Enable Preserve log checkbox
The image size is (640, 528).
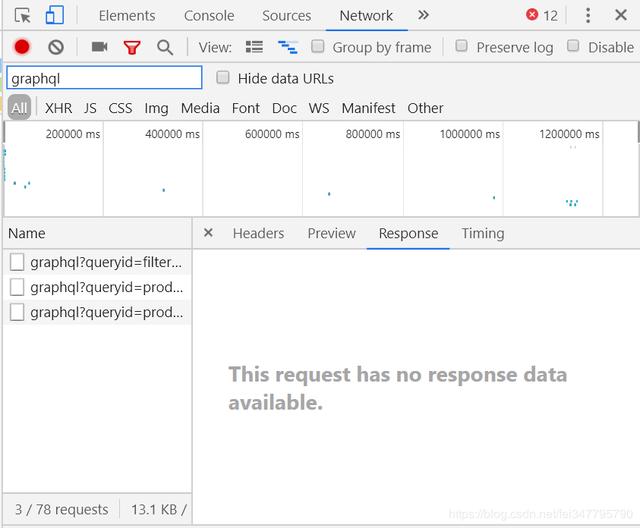coord(461,46)
